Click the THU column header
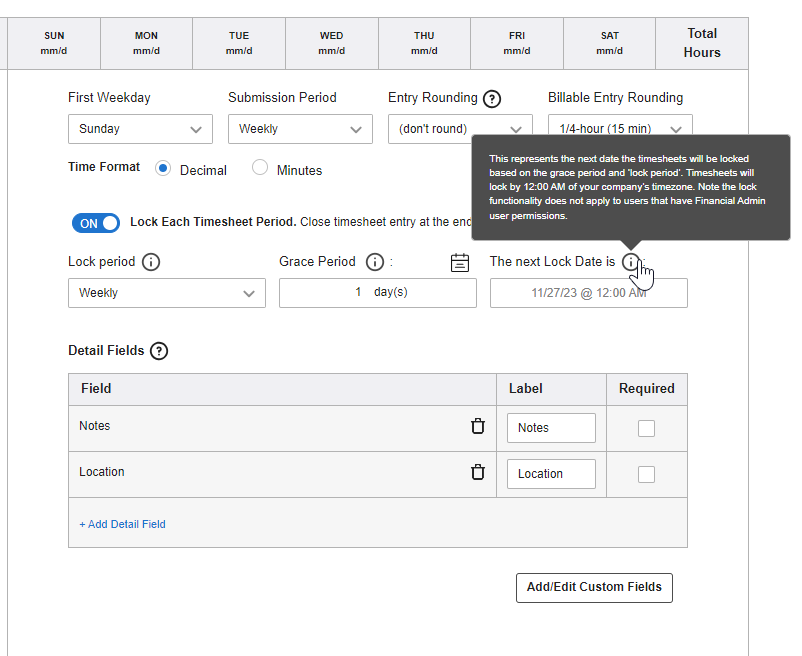Screen dimensions: 802x656 pyautogui.click(x=424, y=43)
